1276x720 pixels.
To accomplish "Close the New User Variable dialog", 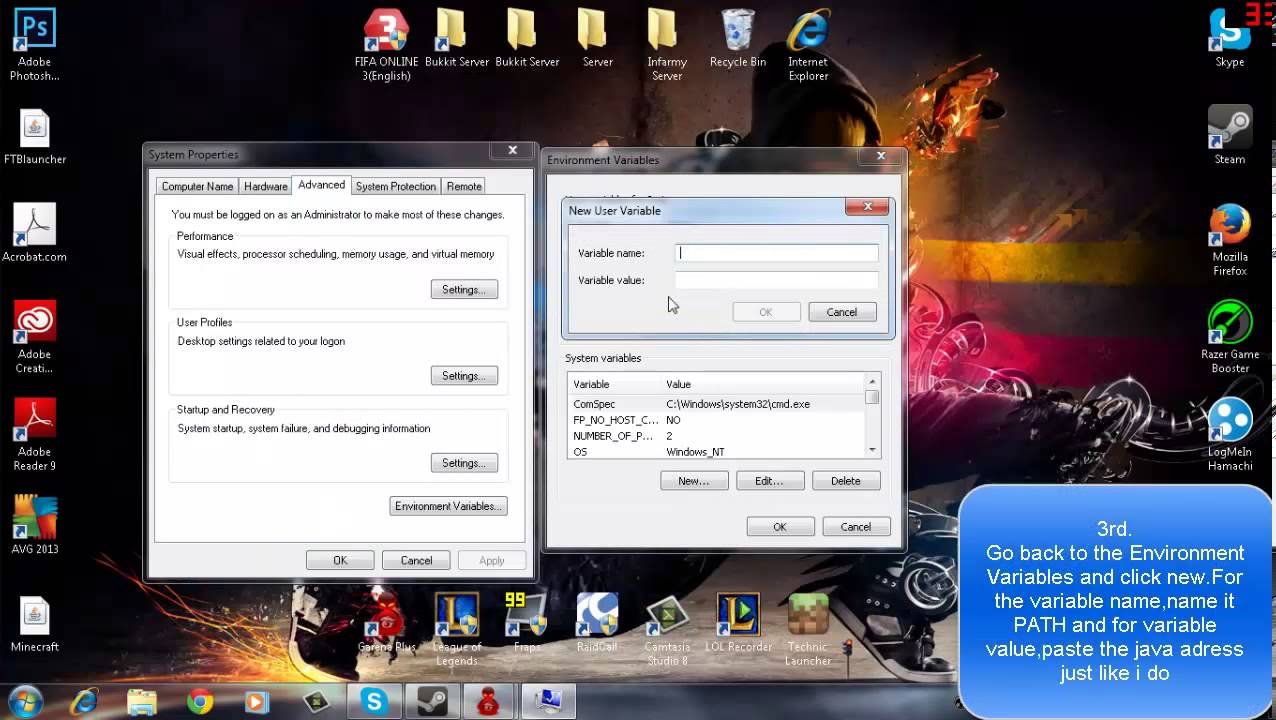I will click(867, 207).
